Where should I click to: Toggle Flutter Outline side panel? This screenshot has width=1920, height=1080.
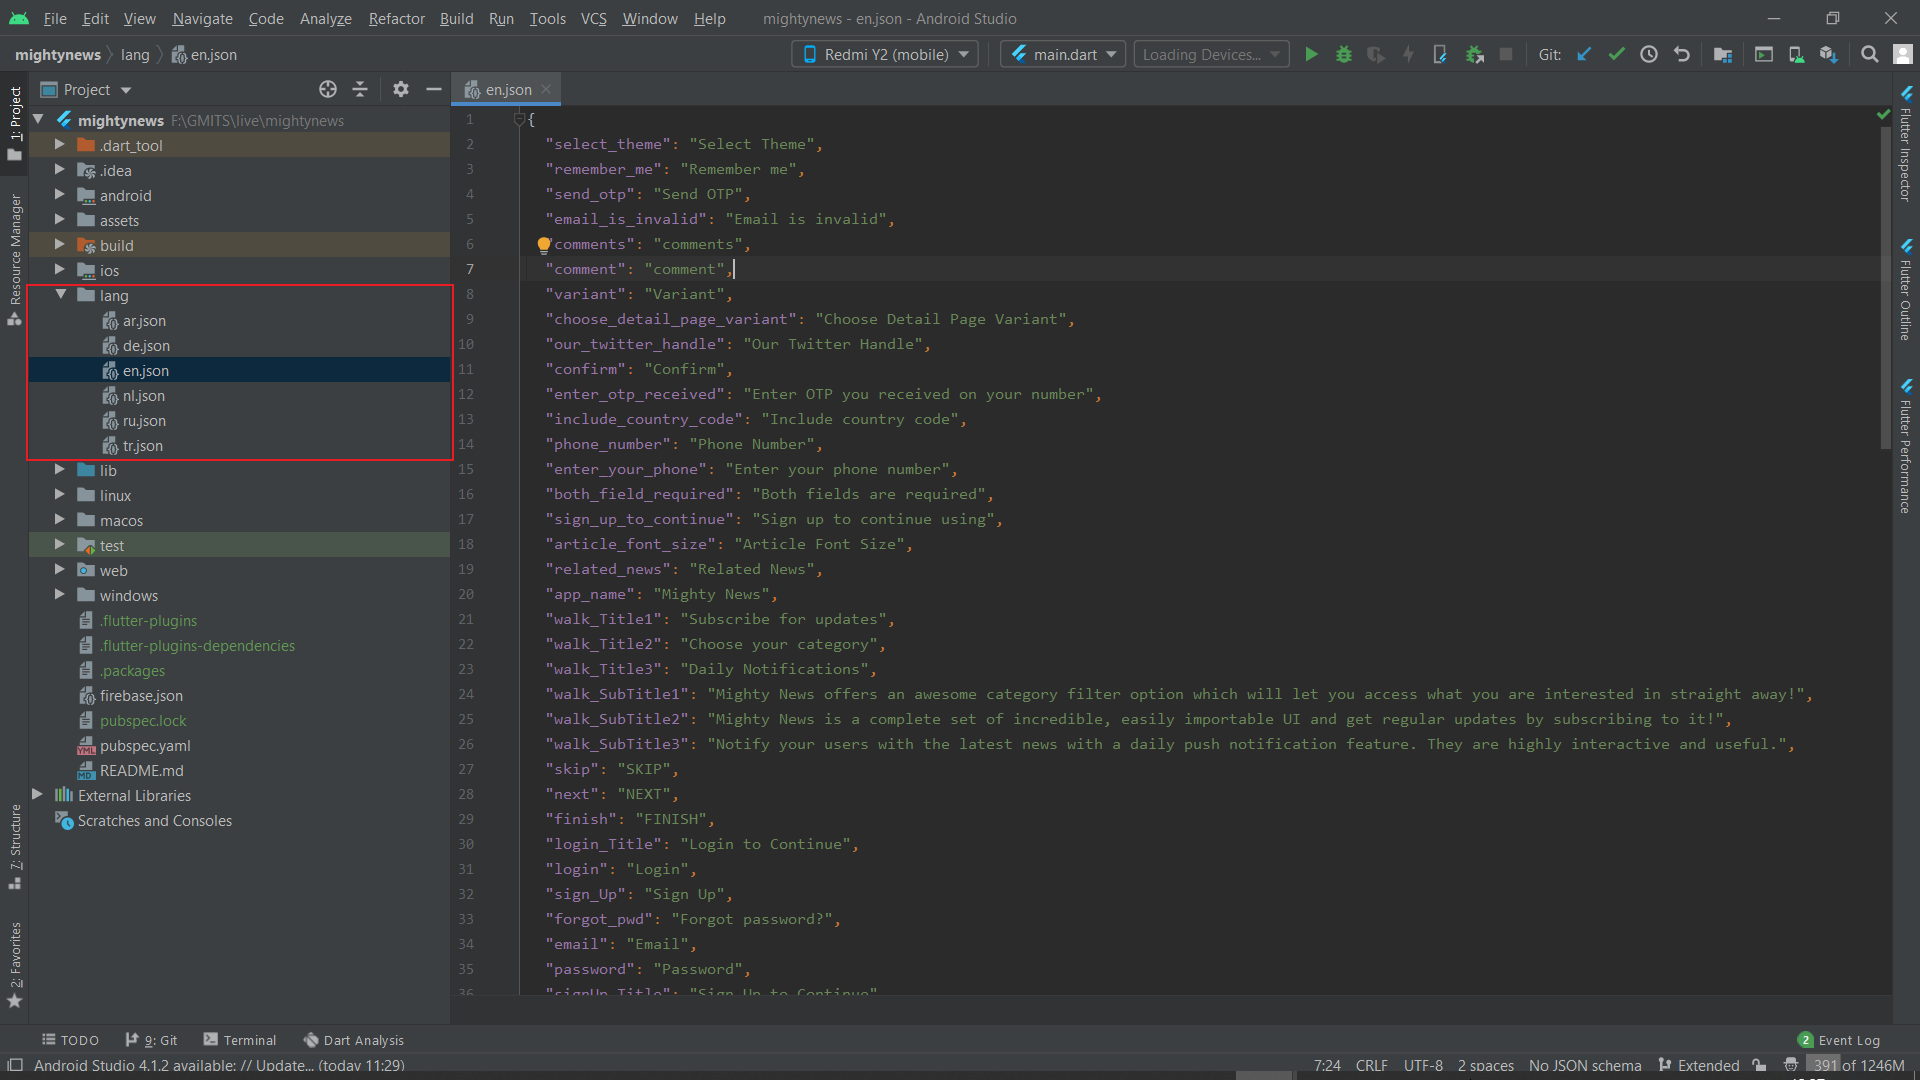(x=1906, y=290)
